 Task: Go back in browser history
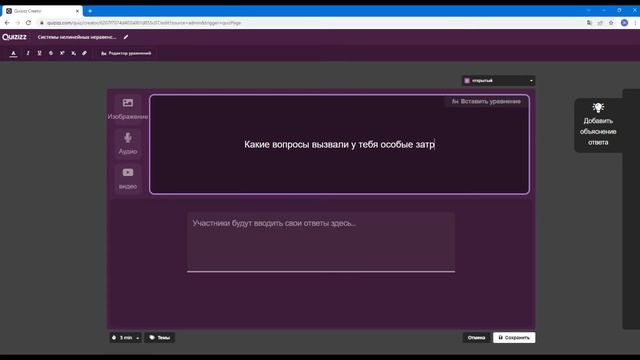7,23
